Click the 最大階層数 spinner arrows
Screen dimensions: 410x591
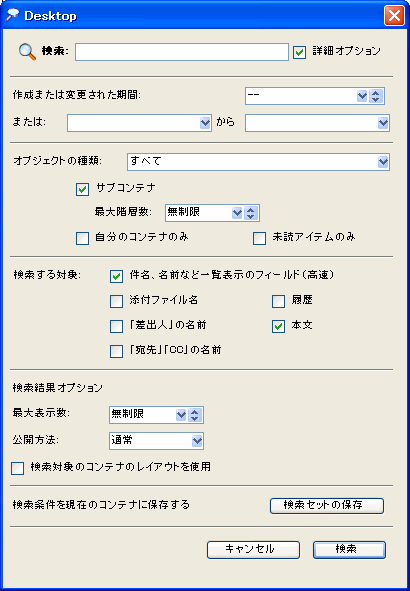pos(250,213)
